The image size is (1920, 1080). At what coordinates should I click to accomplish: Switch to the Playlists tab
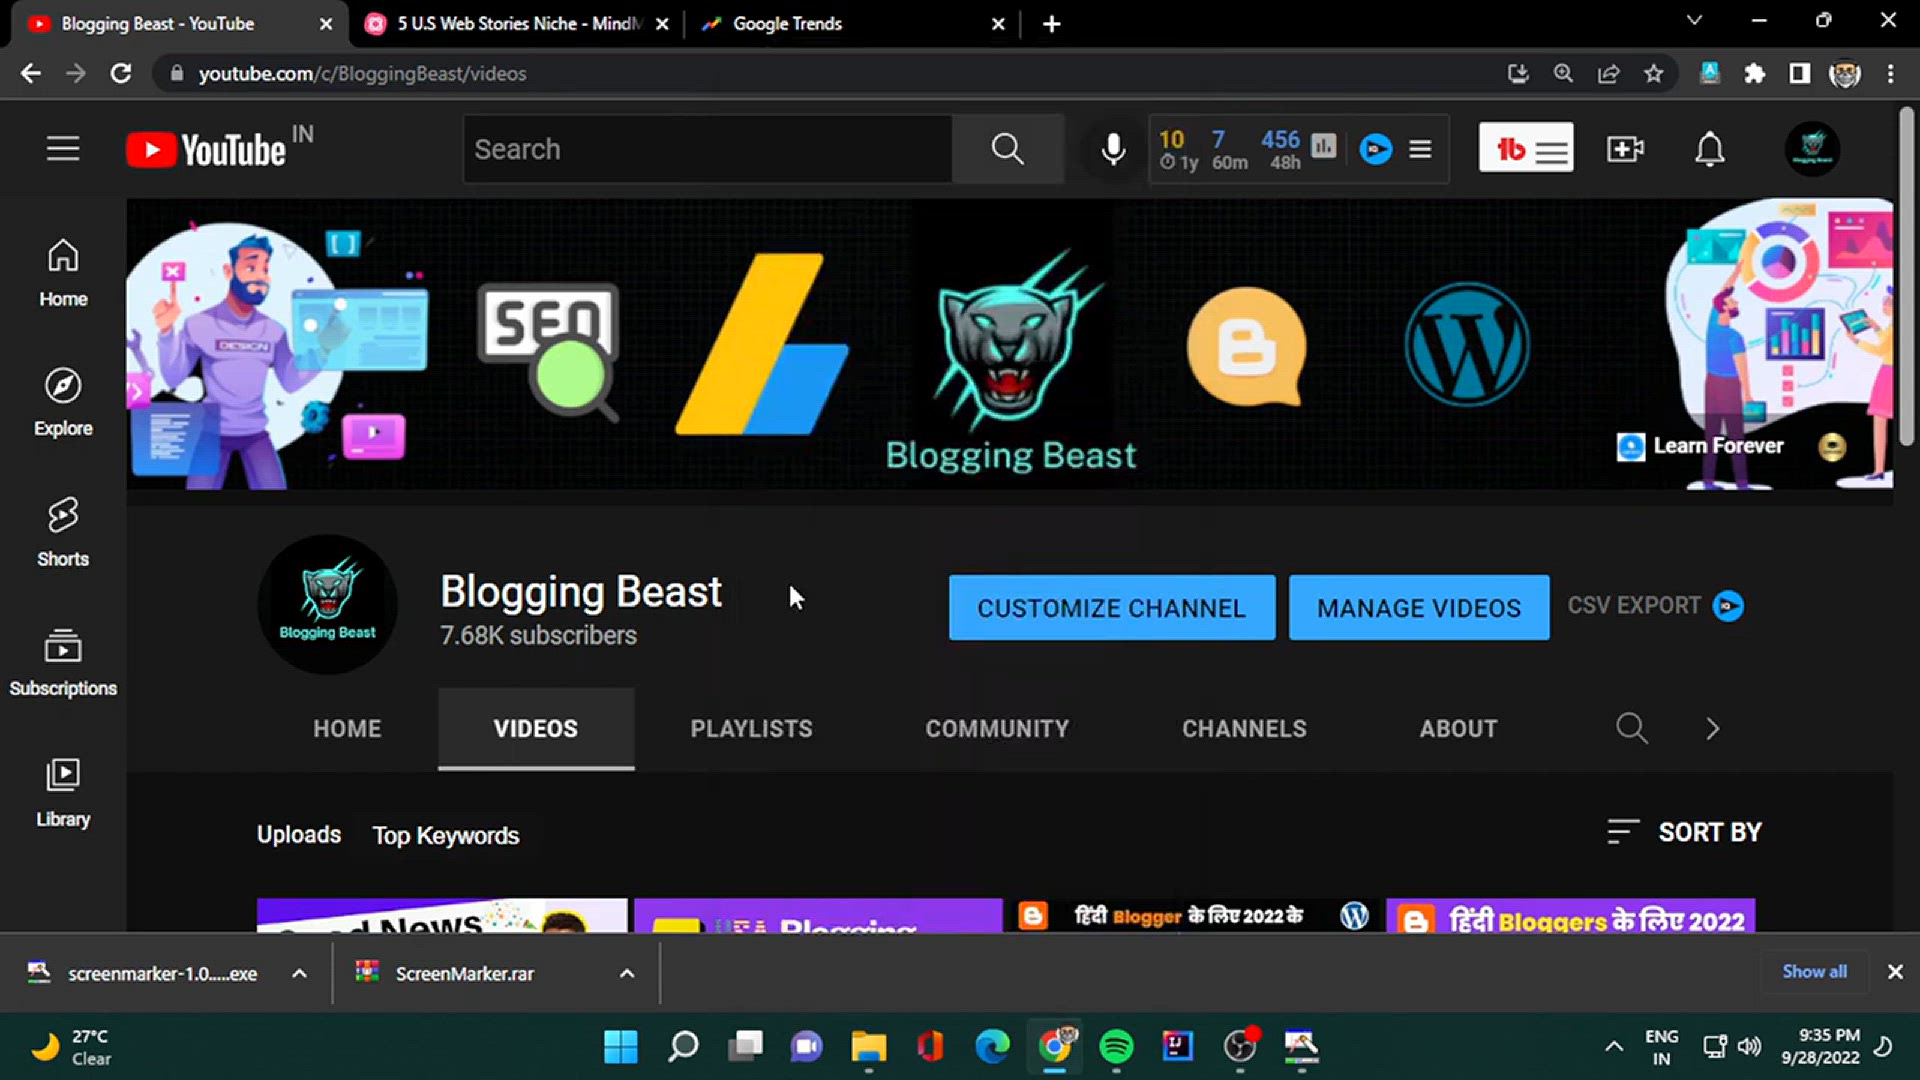point(751,728)
